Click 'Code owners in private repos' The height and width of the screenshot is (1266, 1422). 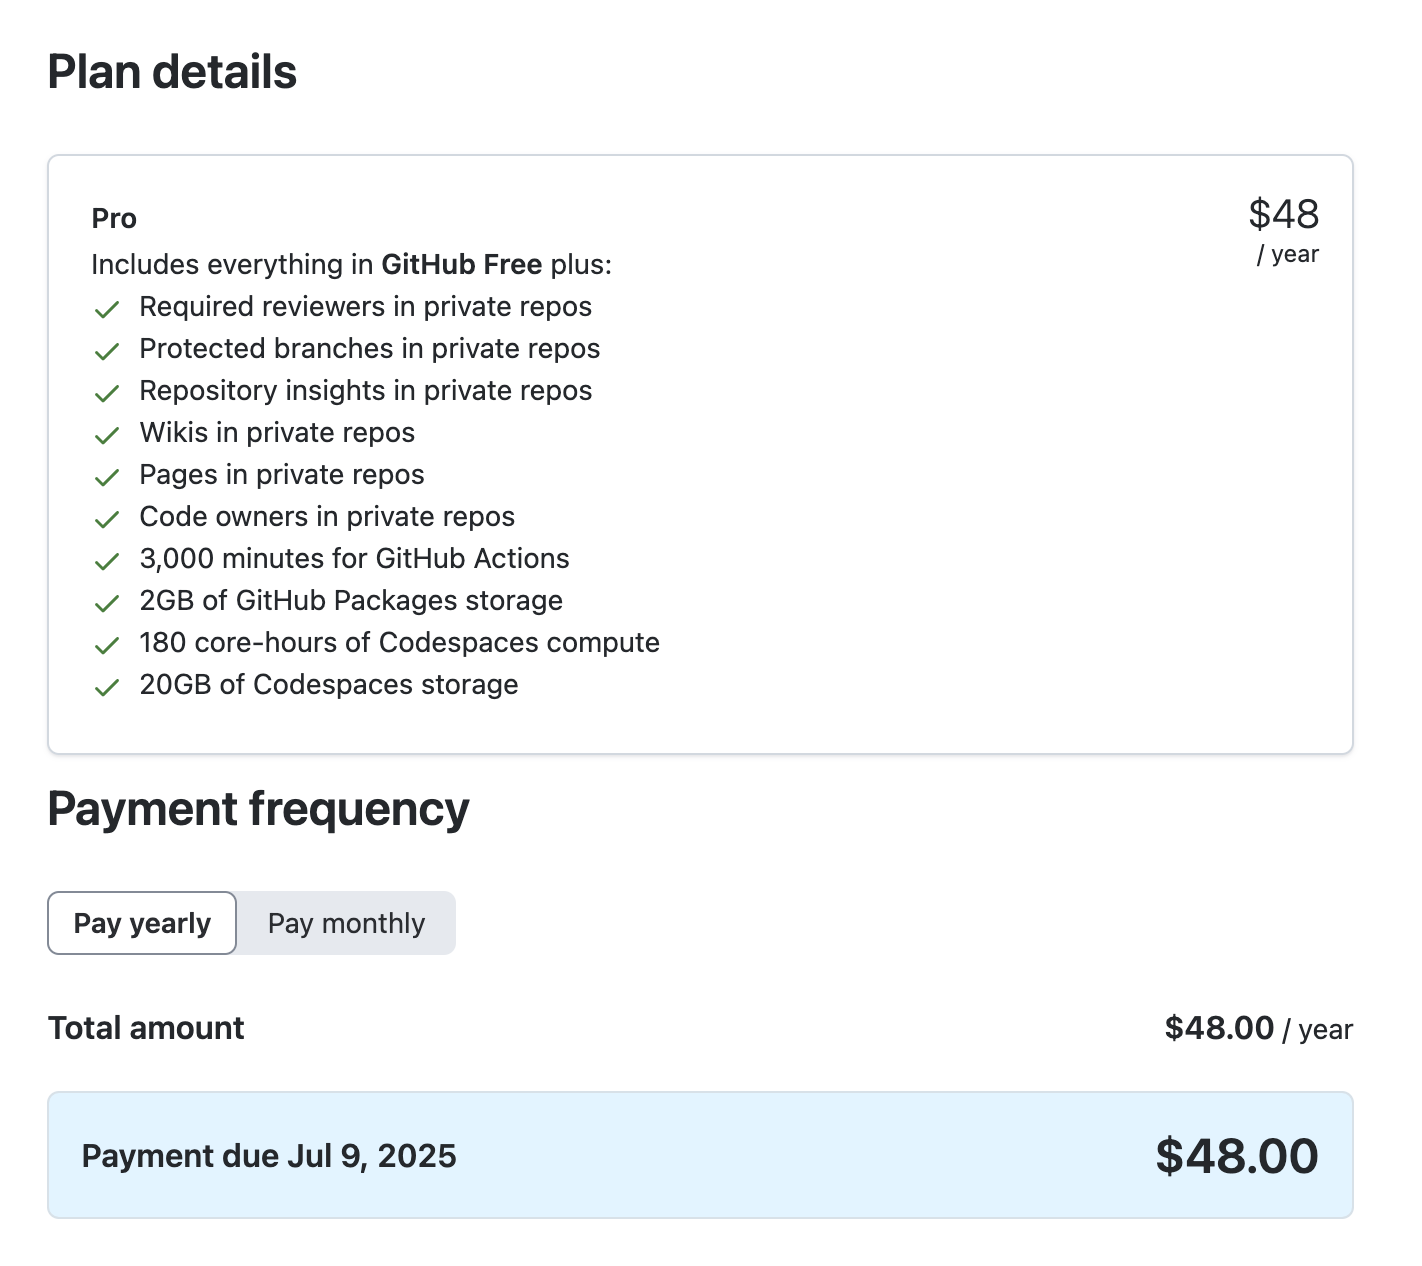[x=327, y=517]
